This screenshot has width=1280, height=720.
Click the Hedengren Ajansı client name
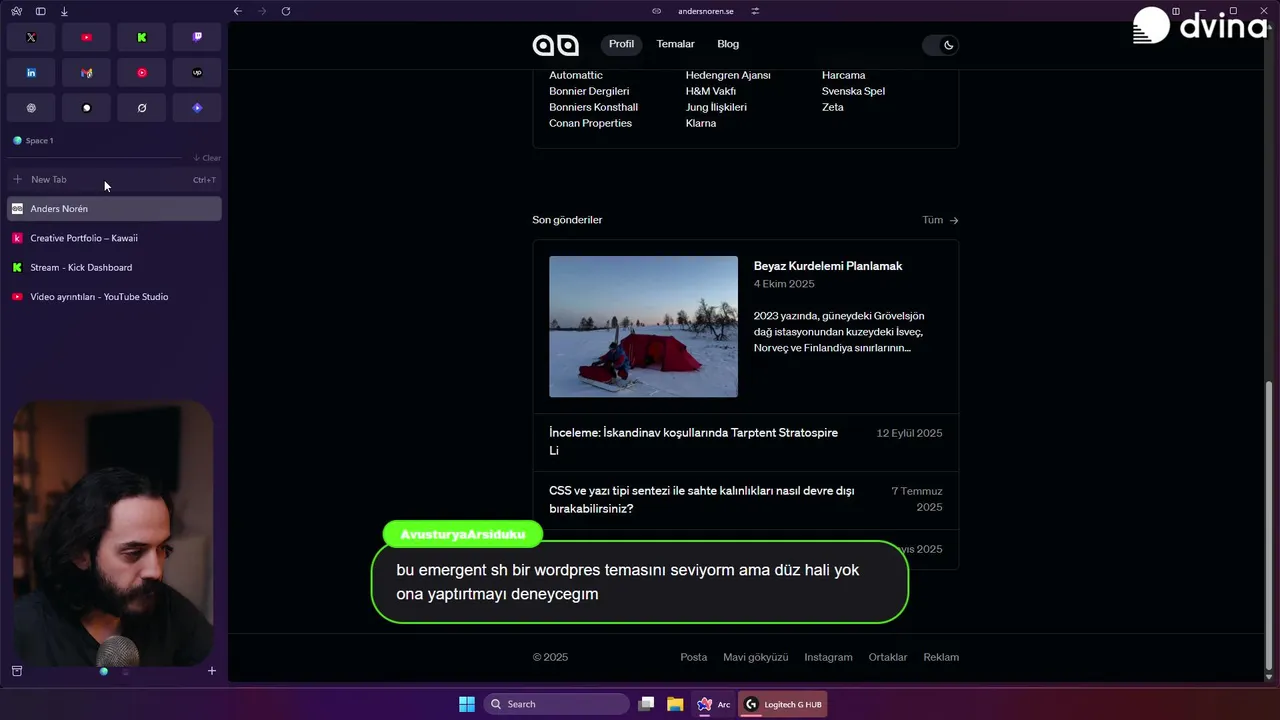[728, 75]
